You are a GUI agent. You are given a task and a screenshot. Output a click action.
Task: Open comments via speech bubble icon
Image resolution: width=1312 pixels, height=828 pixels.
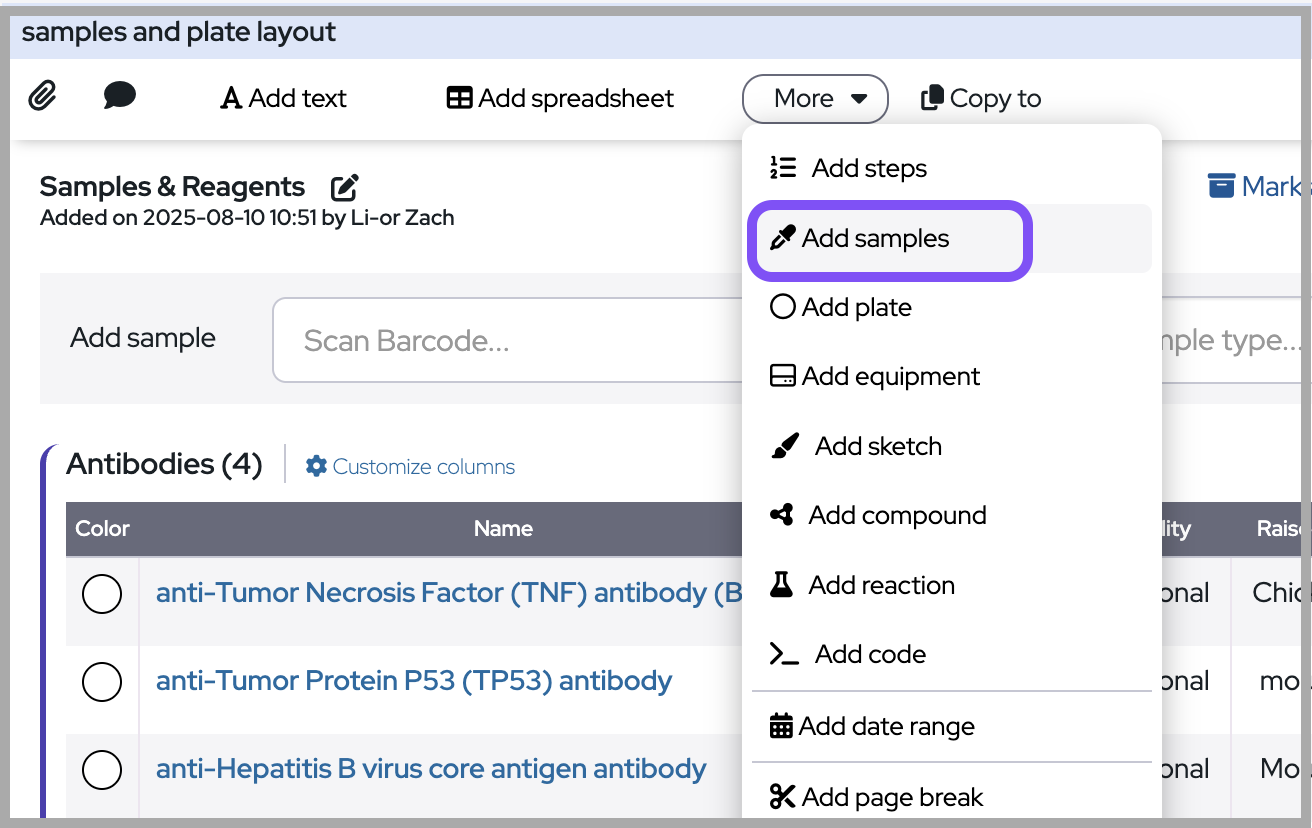(x=120, y=96)
